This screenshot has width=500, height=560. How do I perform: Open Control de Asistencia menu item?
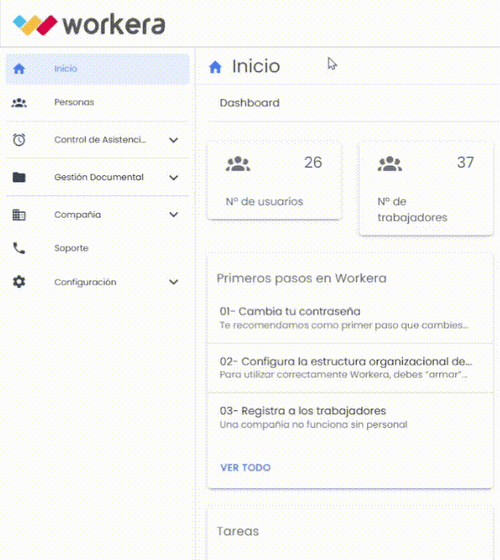(x=98, y=140)
